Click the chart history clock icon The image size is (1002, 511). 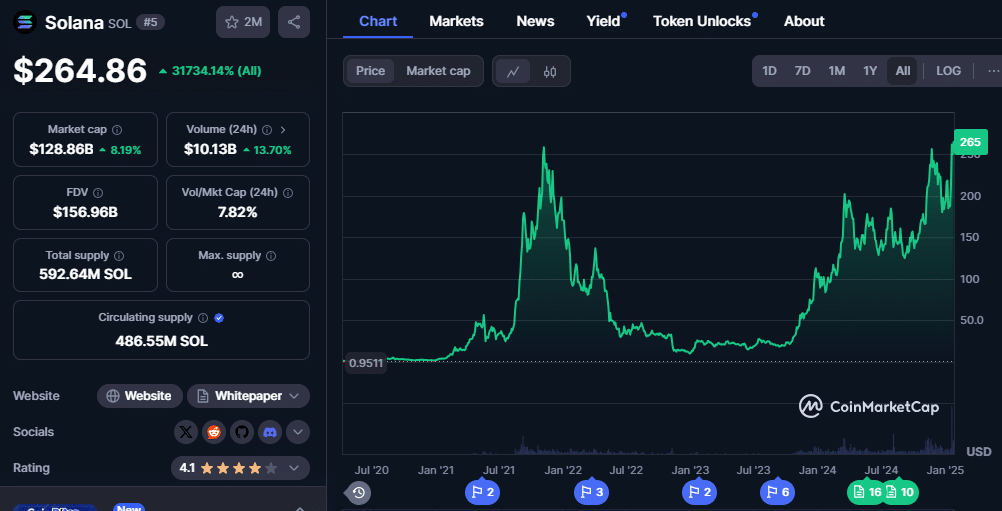pyautogui.click(x=358, y=492)
